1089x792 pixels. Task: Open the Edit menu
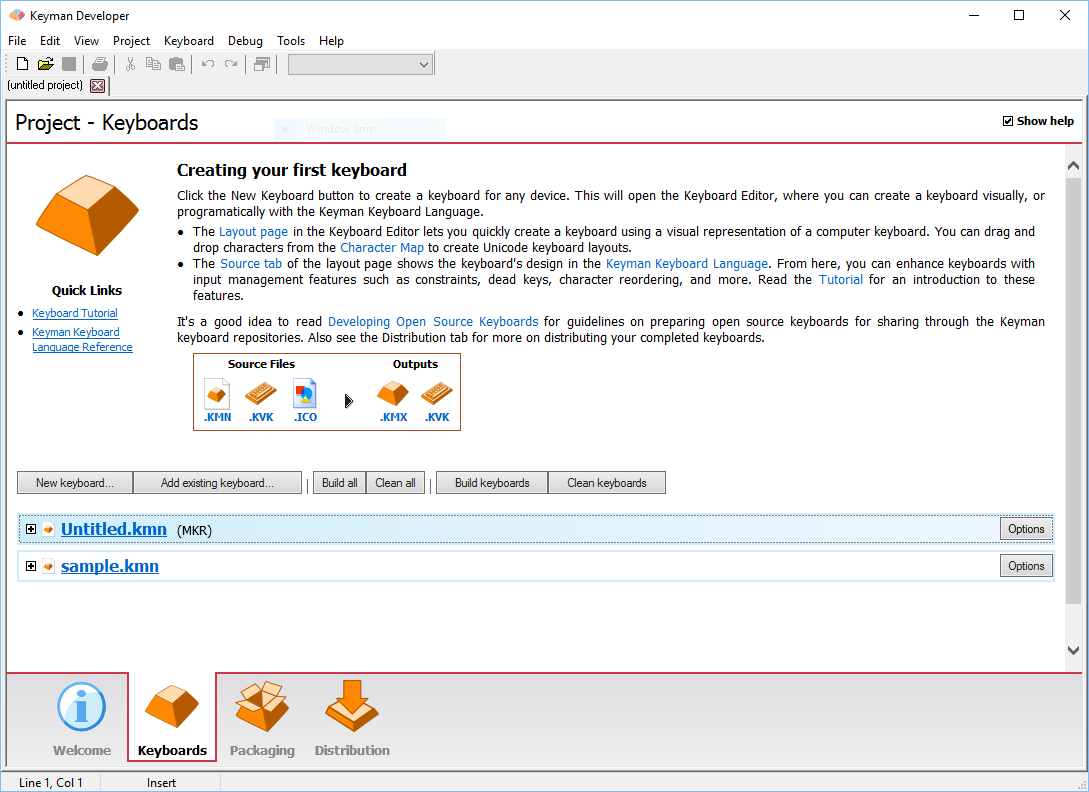pos(49,41)
